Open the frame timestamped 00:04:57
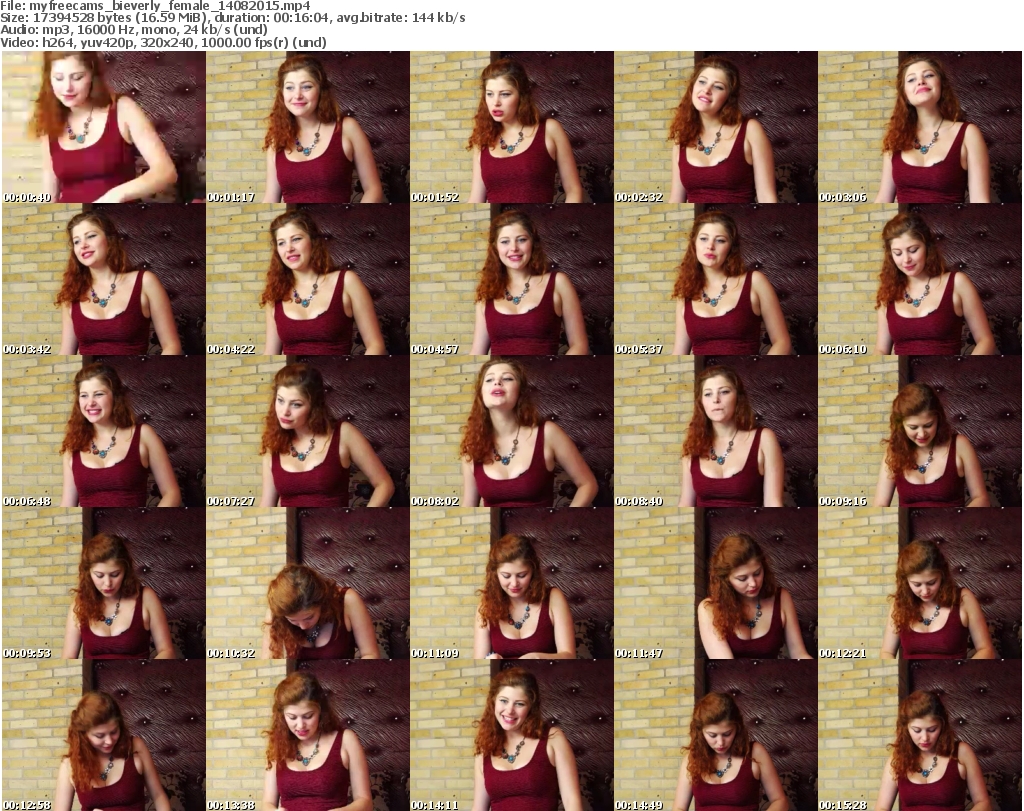 512,279
